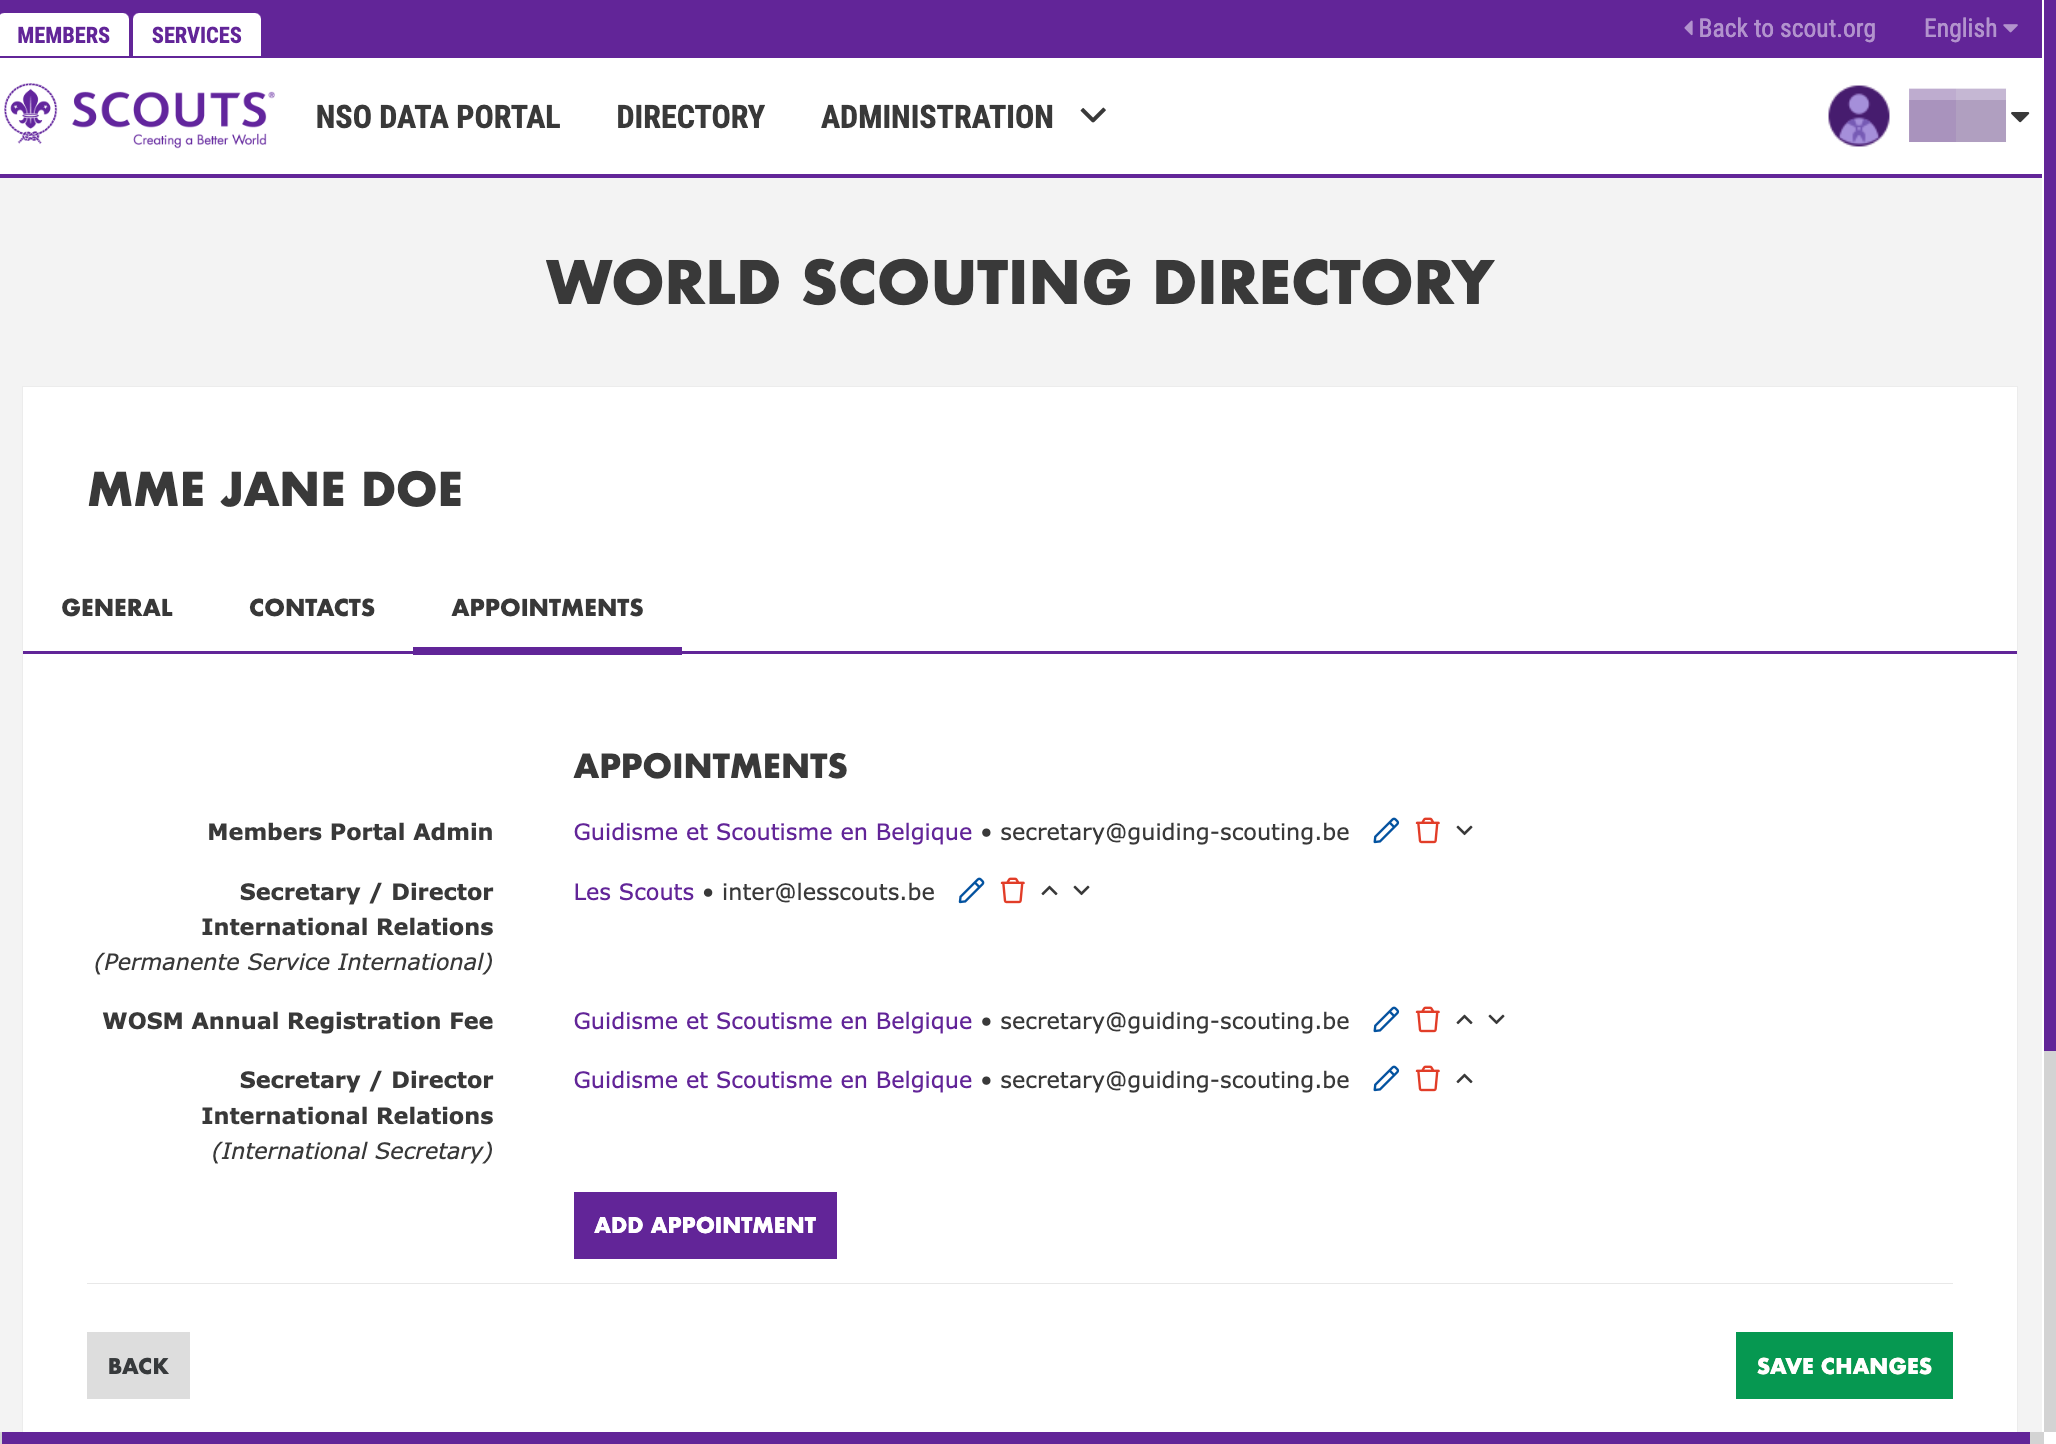2056x1444 pixels.
Task: Edit the Les Scouts appointment
Action: point(971,891)
